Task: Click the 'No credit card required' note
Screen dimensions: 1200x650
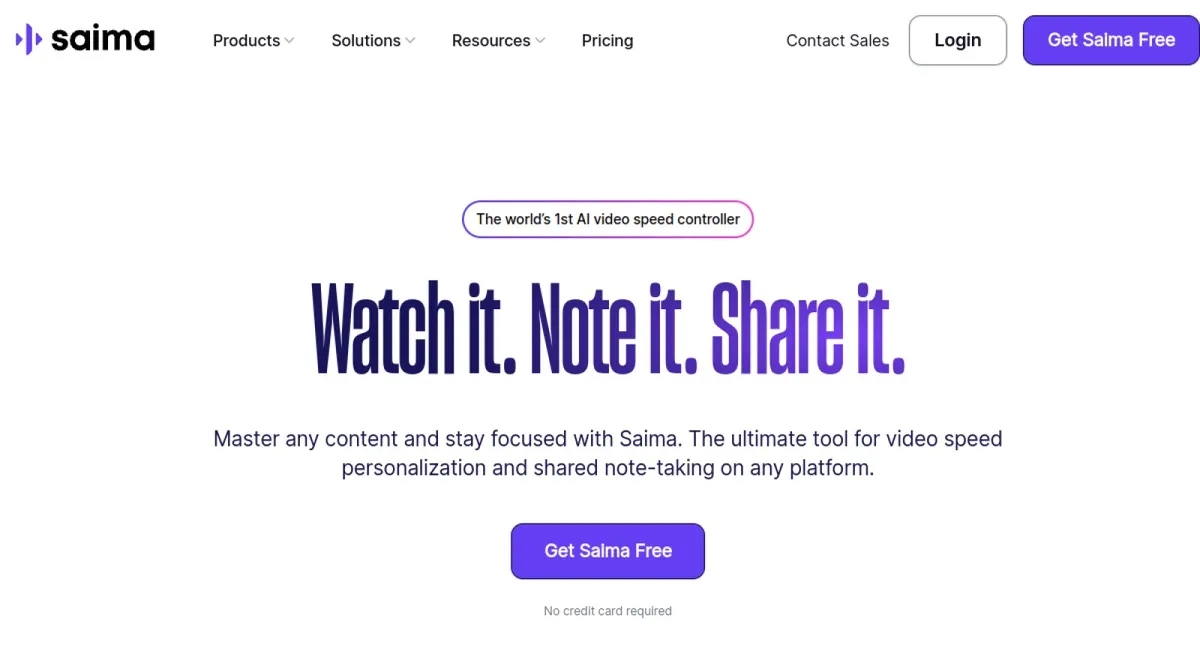Action: point(608,611)
